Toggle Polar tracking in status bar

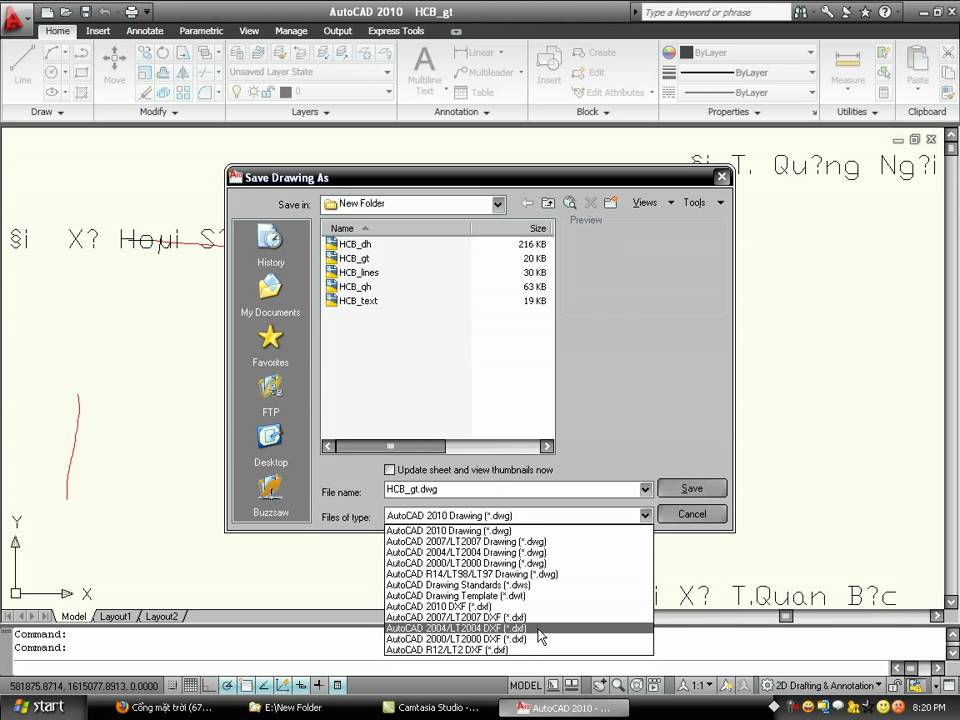[x=228, y=685]
